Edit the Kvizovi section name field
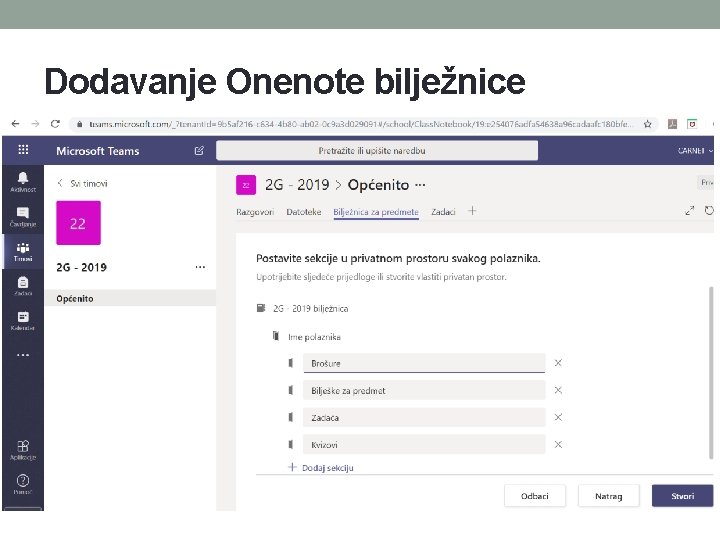 424,444
